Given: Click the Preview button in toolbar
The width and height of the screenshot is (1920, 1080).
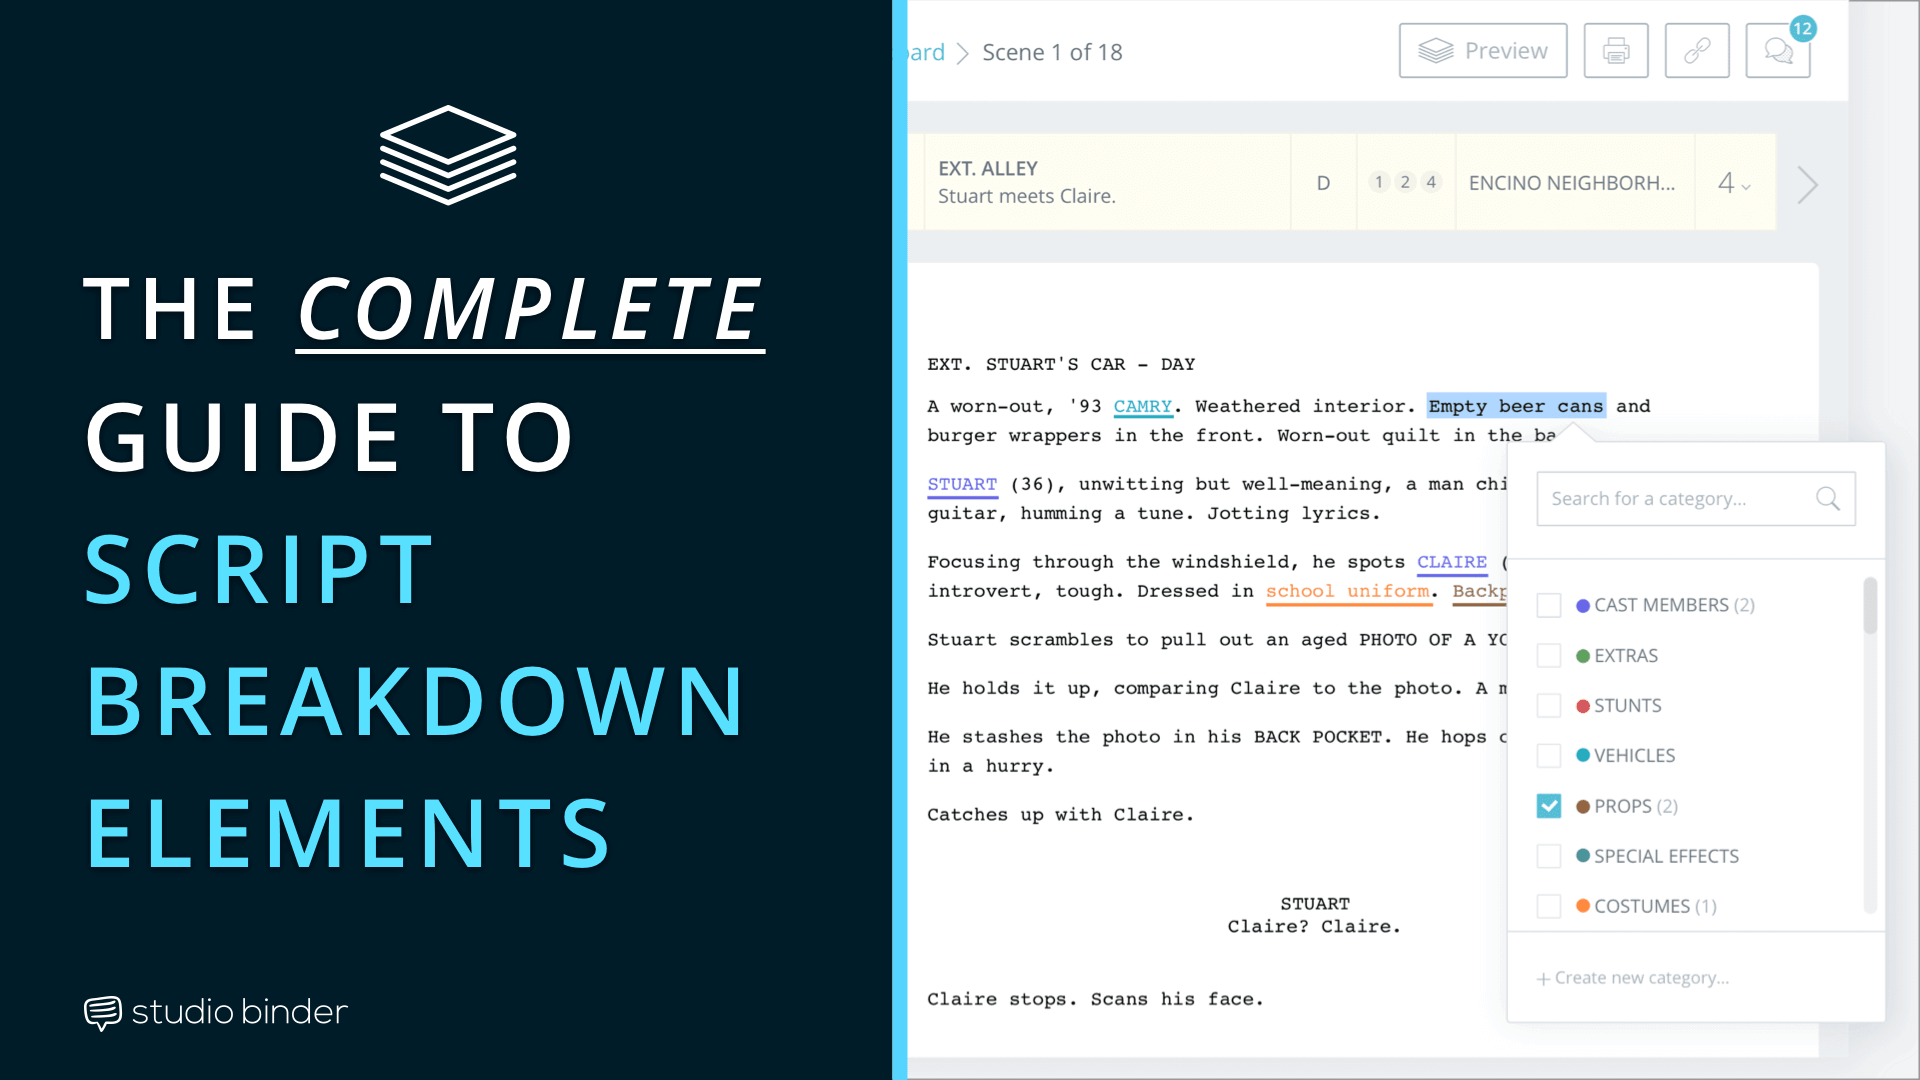Looking at the screenshot, I should [1484, 50].
